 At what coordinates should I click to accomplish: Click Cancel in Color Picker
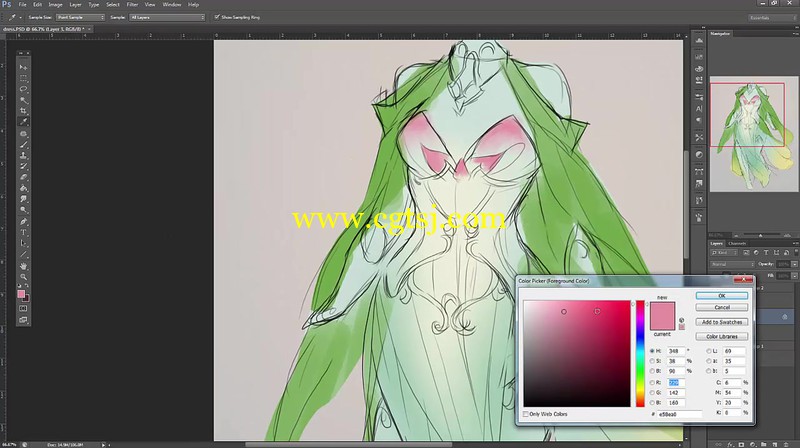click(721, 308)
